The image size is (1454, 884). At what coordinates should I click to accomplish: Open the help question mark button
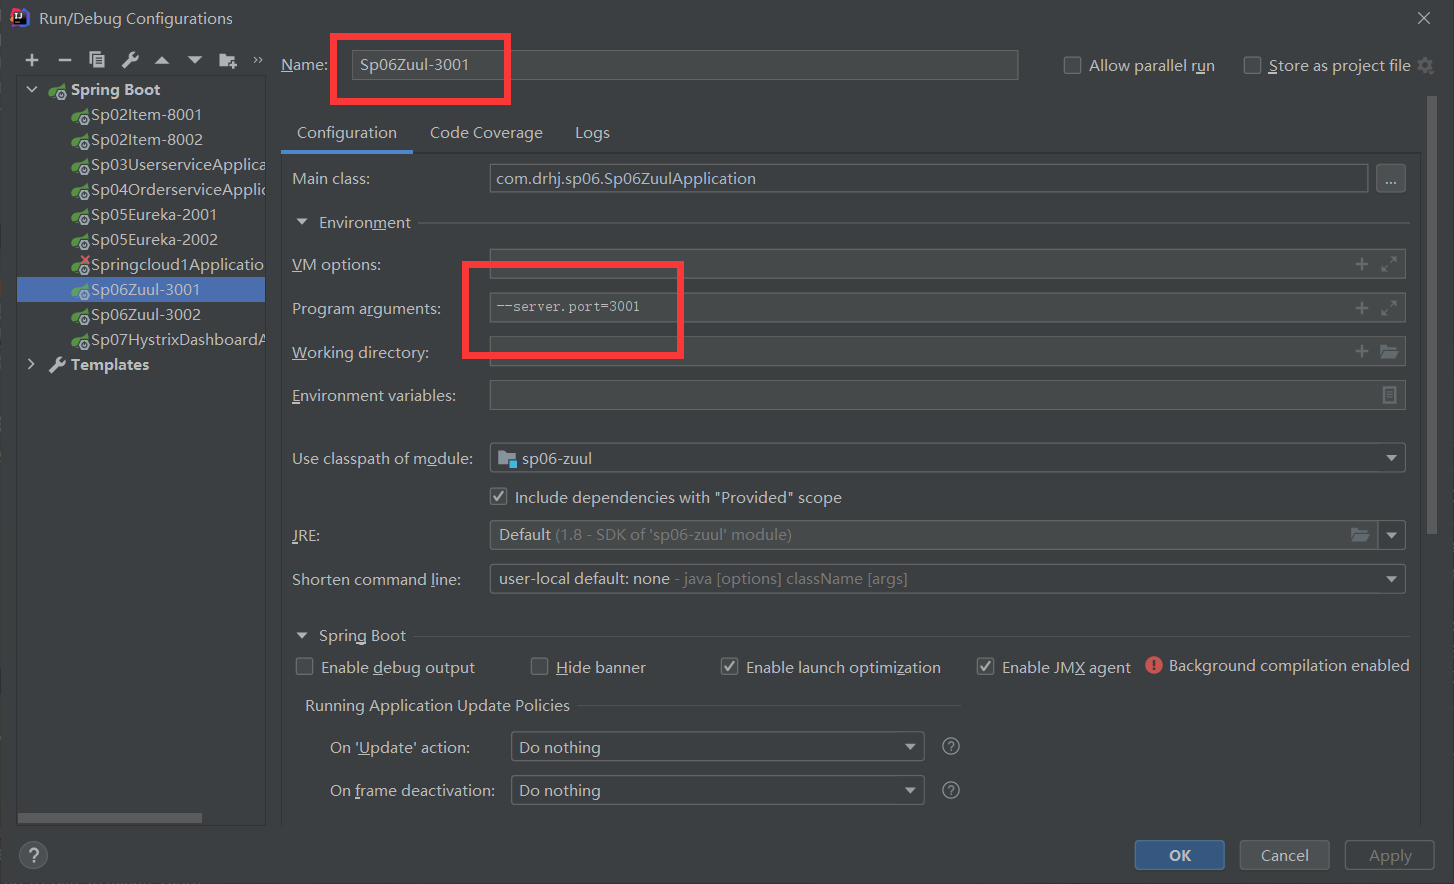pyautogui.click(x=33, y=855)
